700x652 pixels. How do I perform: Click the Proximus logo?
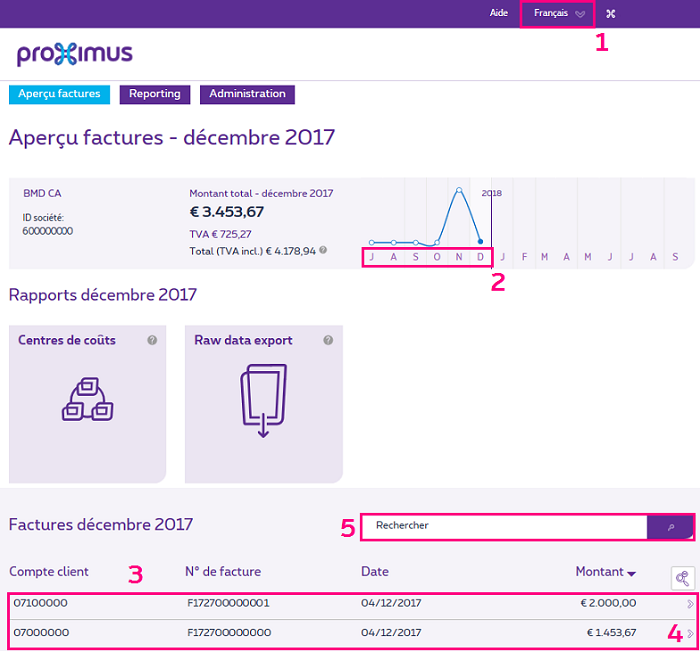pyautogui.click(x=75, y=55)
